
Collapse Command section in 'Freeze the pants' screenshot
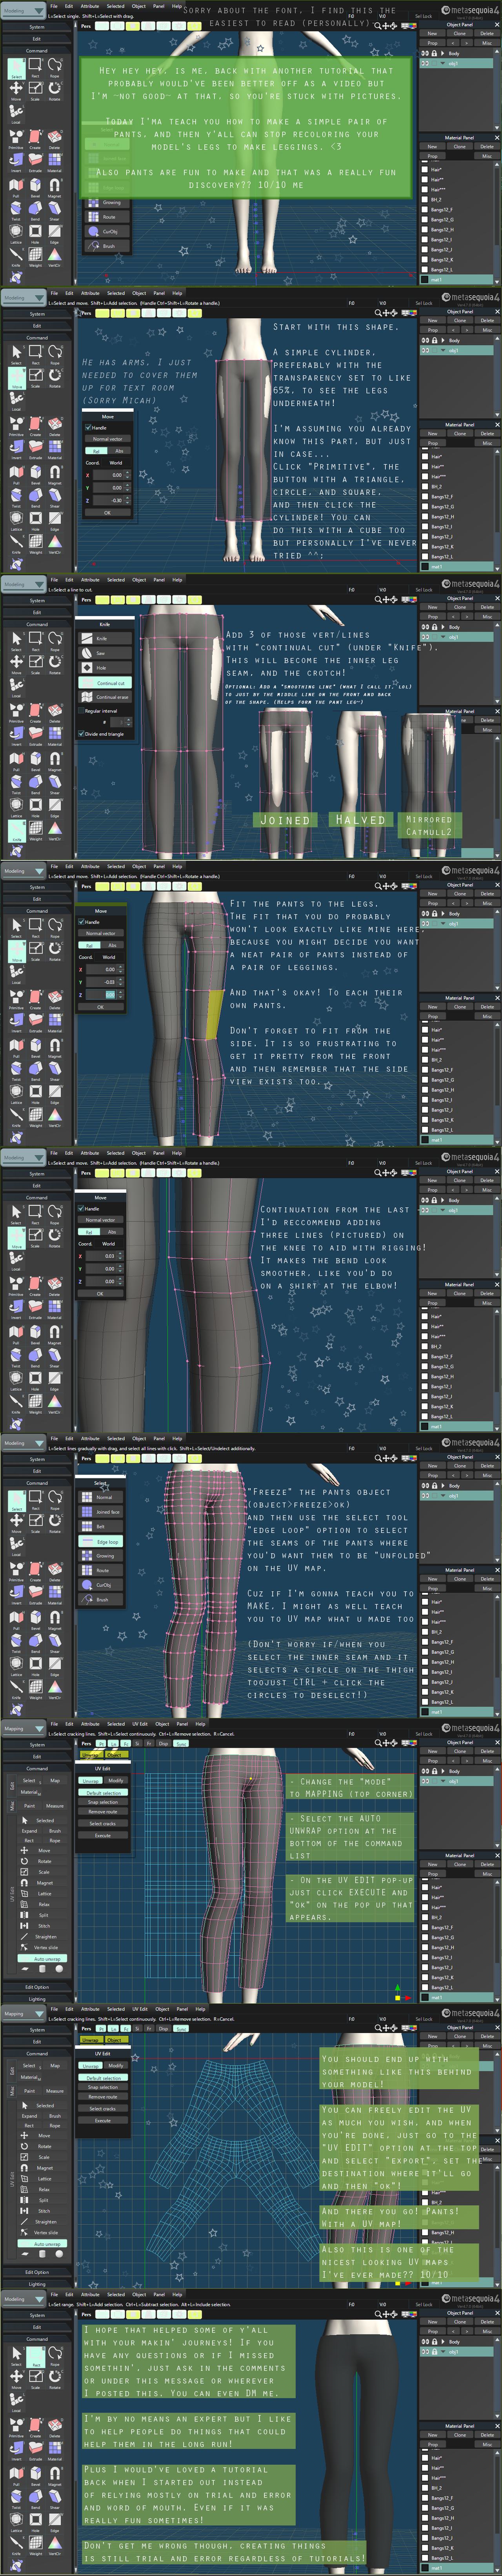coord(37,1483)
